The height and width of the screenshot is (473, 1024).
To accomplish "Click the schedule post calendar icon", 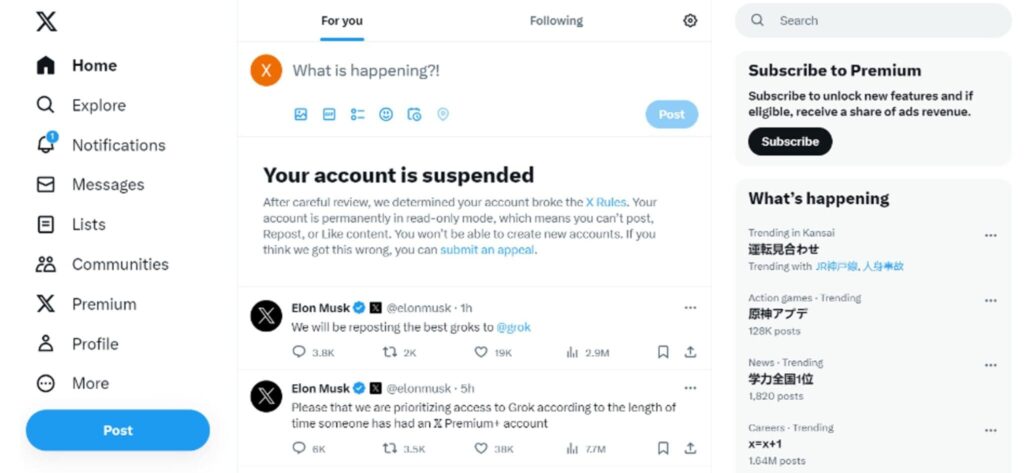I will tap(414, 114).
